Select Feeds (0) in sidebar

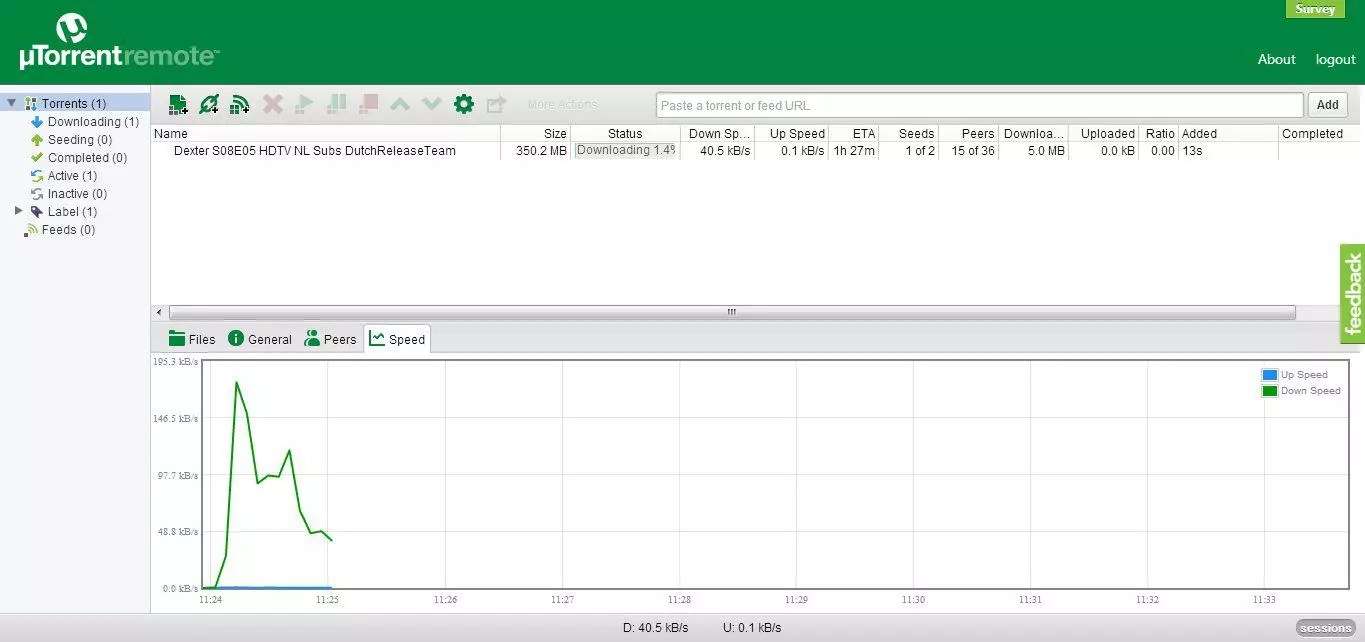coord(68,230)
